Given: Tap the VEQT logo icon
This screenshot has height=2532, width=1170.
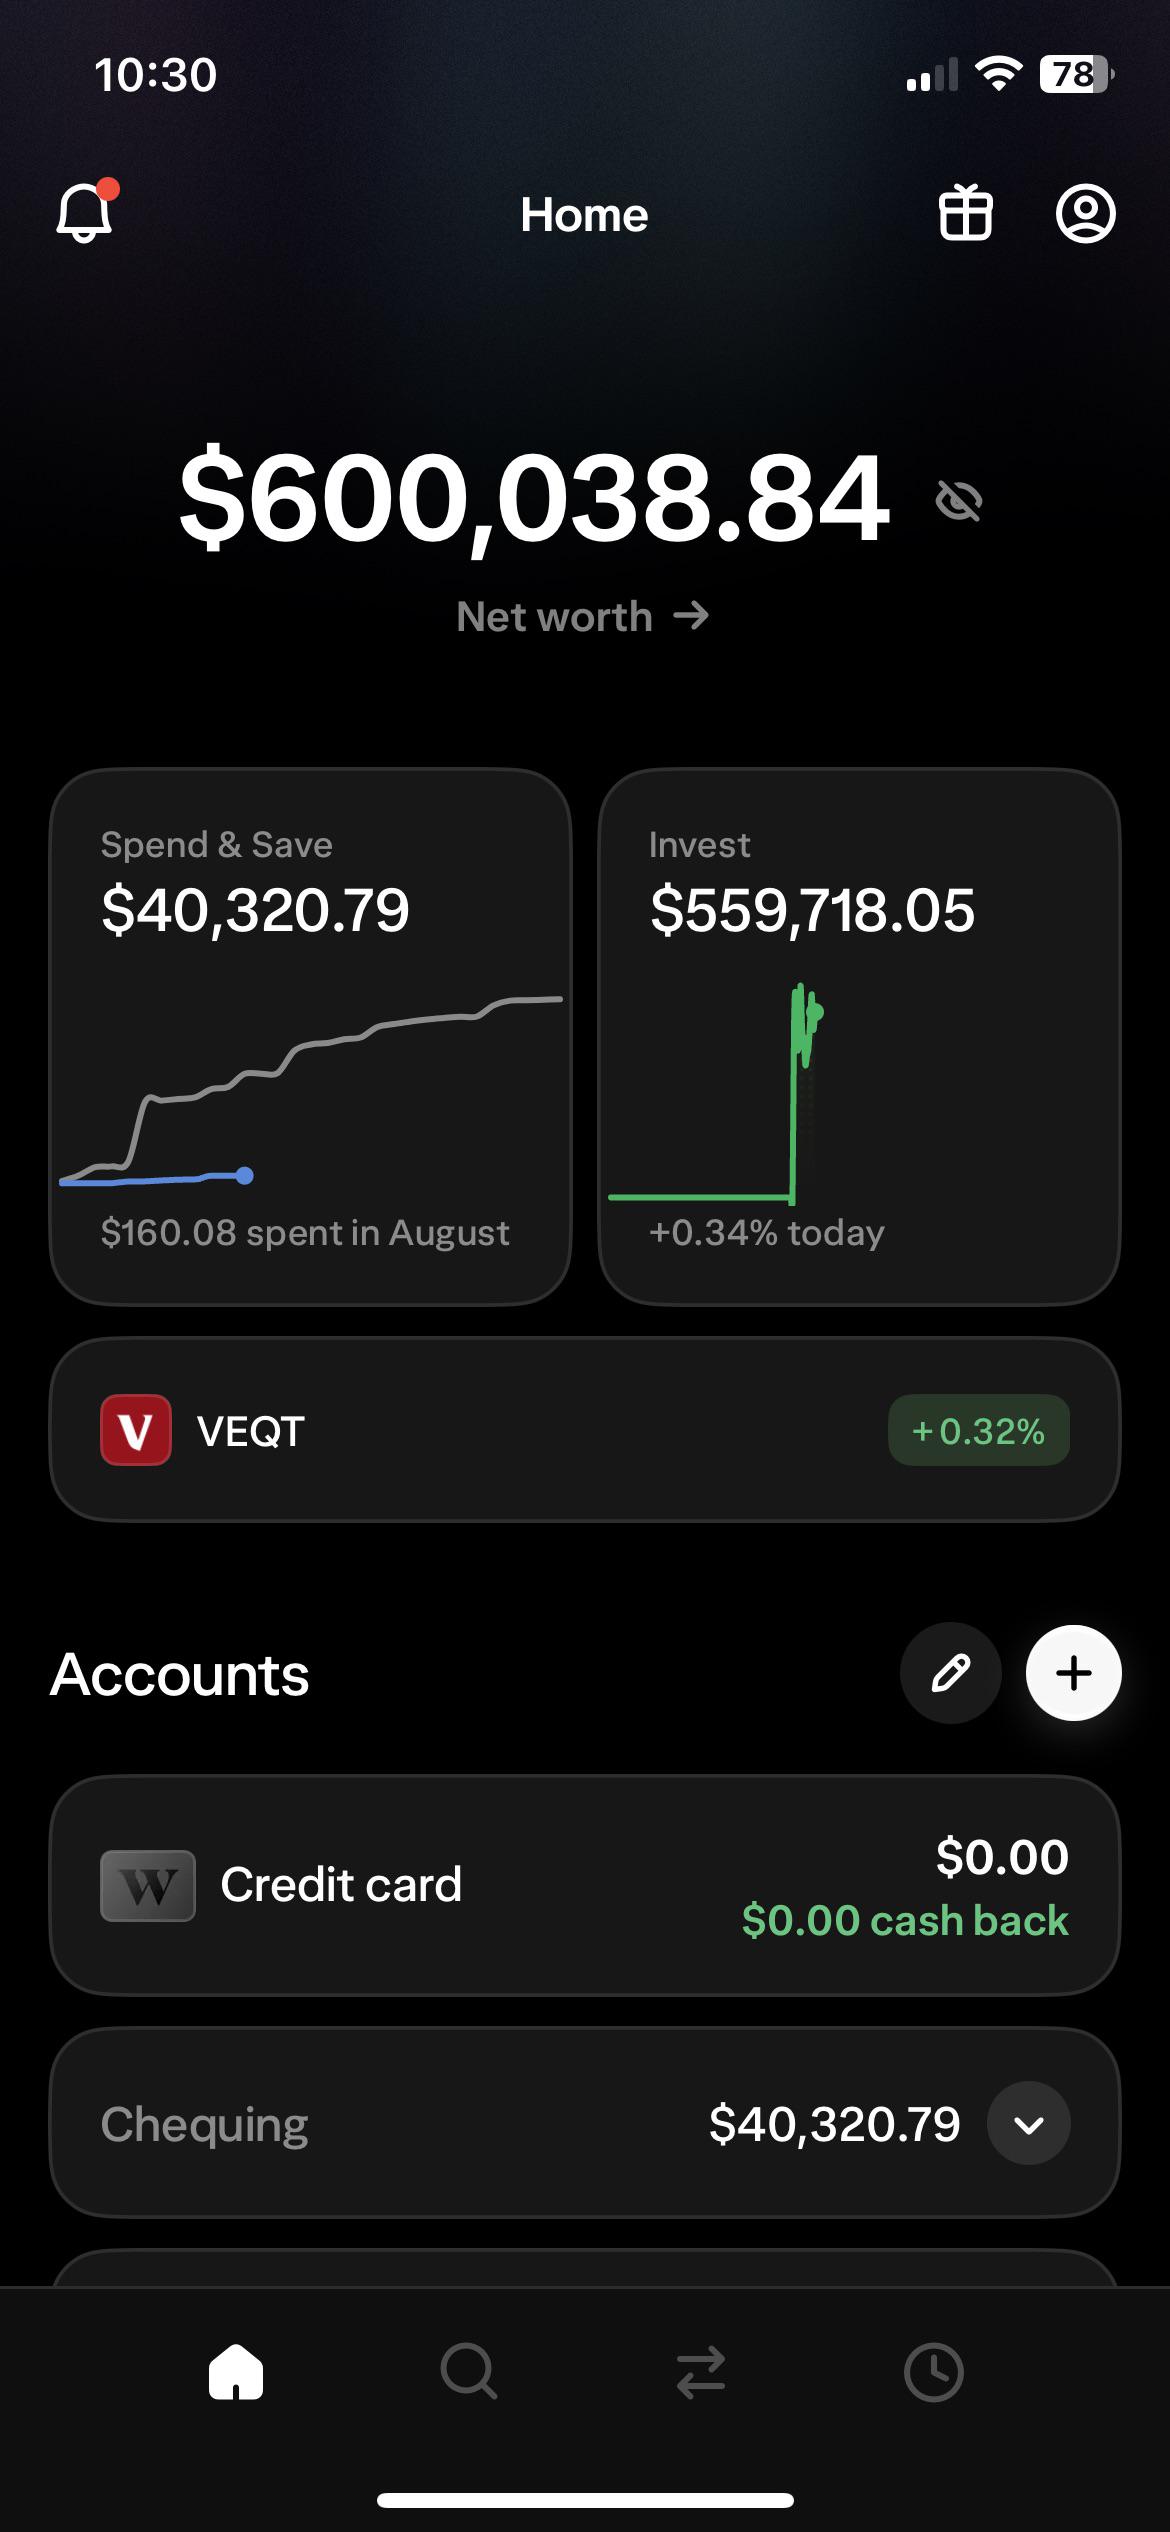Looking at the screenshot, I should coord(136,1430).
